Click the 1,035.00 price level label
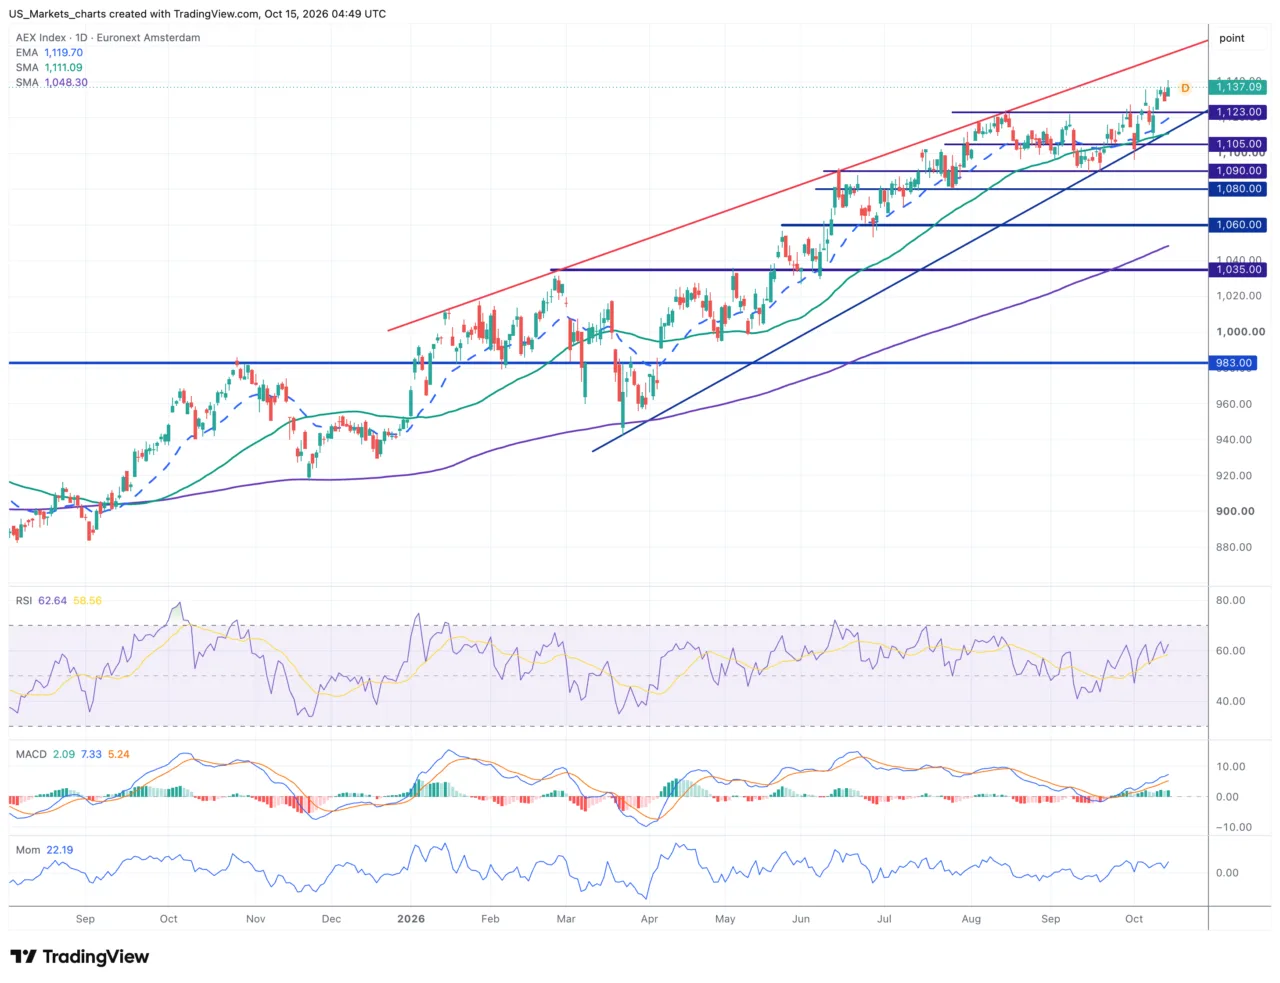Screen dimensions: 1280x983 tap(1238, 270)
